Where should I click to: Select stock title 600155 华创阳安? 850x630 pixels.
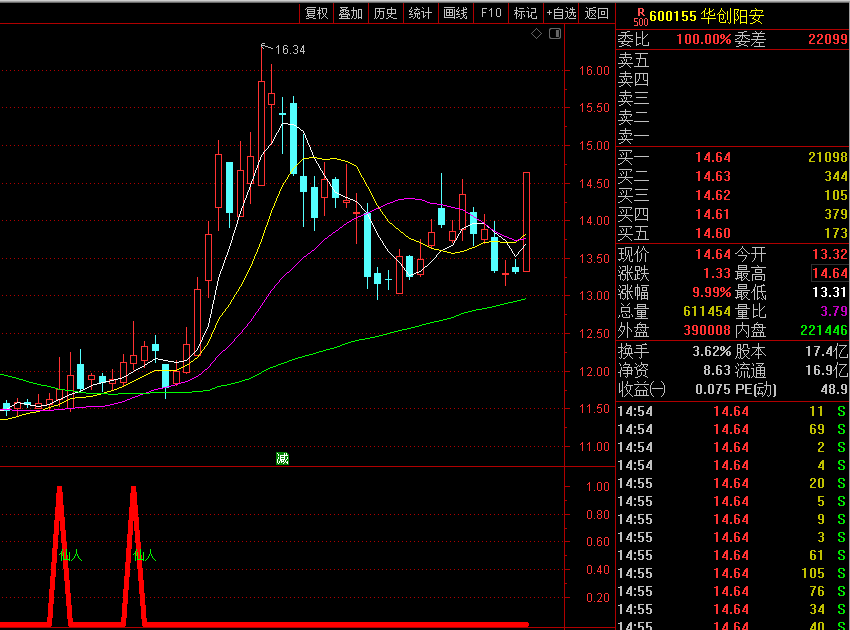click(707, 16)
